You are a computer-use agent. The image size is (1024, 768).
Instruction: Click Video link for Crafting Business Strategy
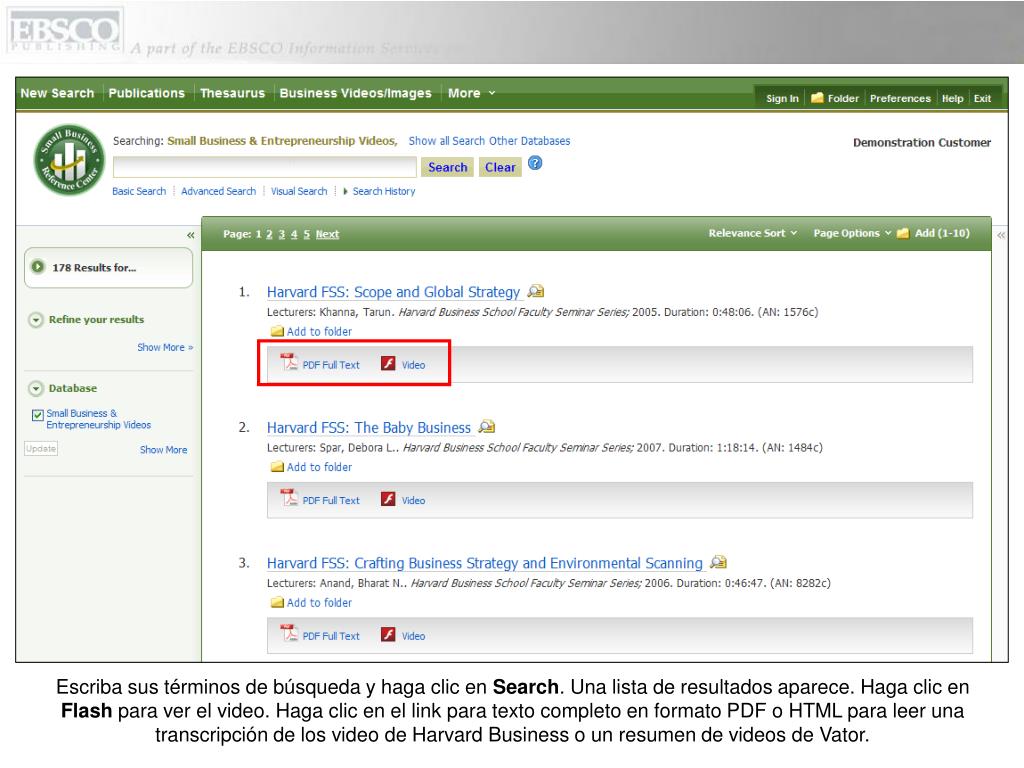413,636
